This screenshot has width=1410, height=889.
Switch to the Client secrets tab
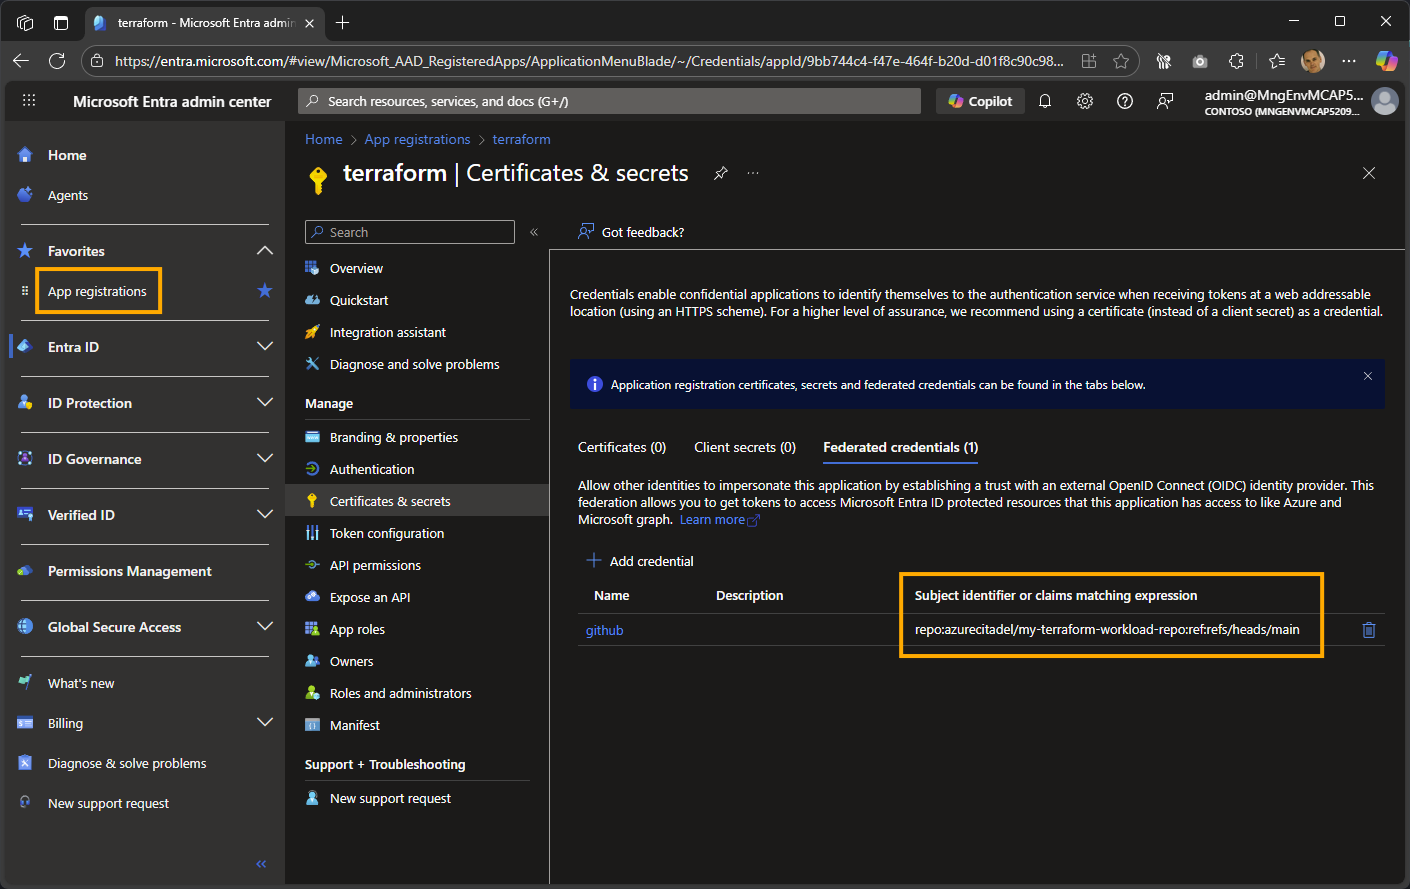click(745, 447)
